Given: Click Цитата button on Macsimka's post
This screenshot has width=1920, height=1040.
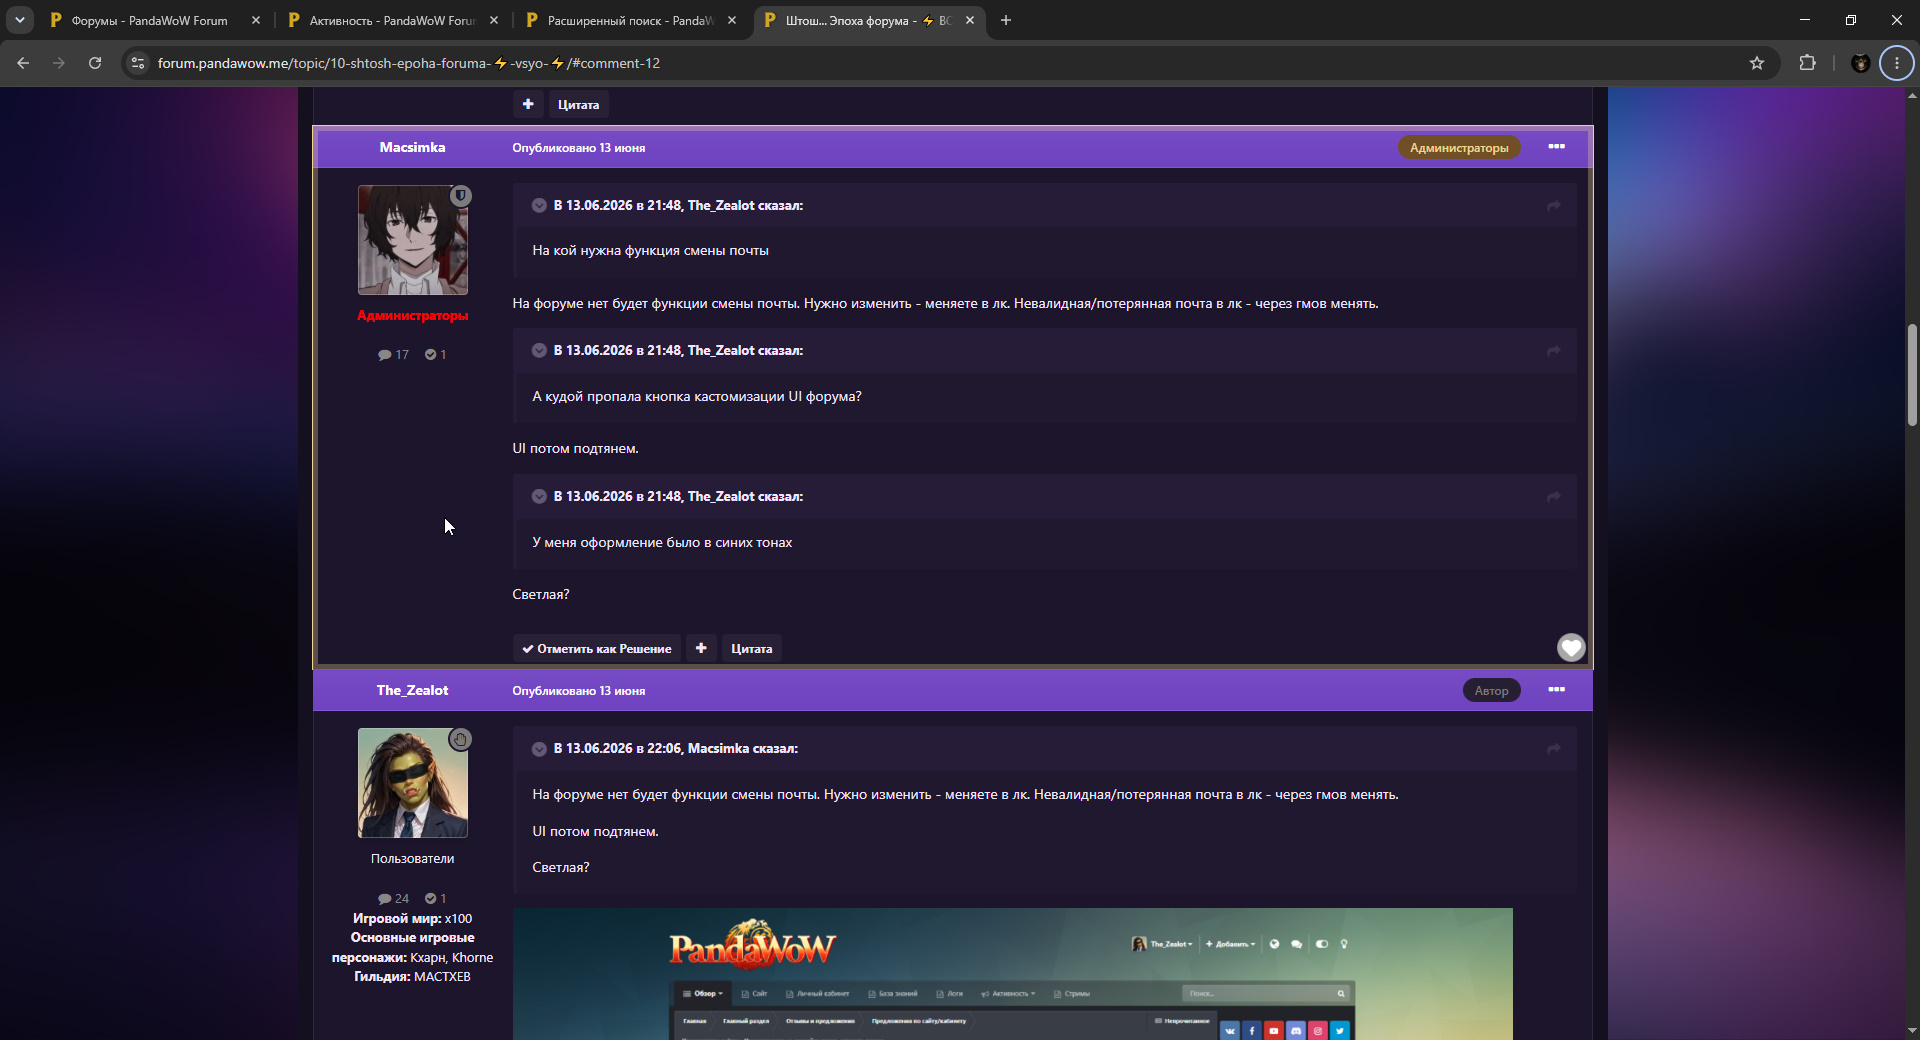Looking at the screenshot, I should 752,648.
